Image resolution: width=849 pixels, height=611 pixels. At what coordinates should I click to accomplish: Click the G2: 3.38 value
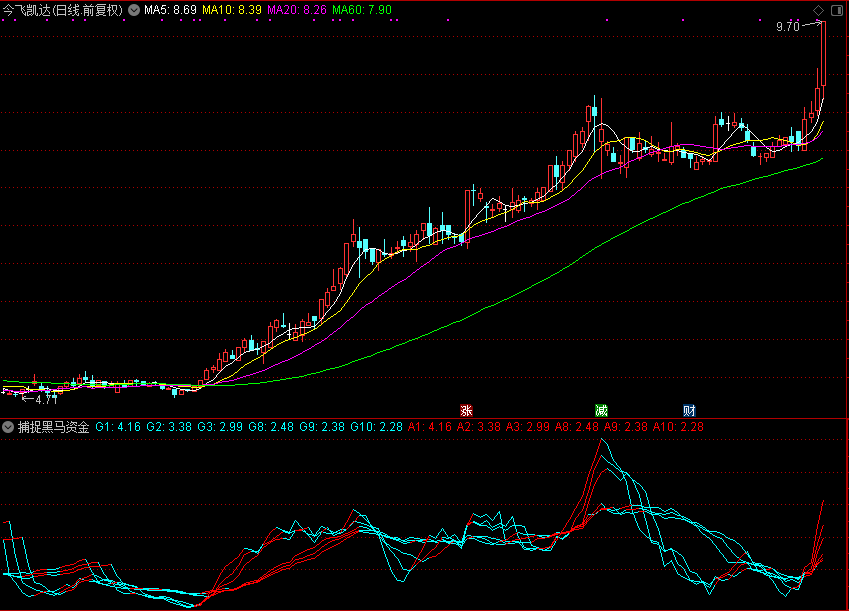[x=169, y=427]
